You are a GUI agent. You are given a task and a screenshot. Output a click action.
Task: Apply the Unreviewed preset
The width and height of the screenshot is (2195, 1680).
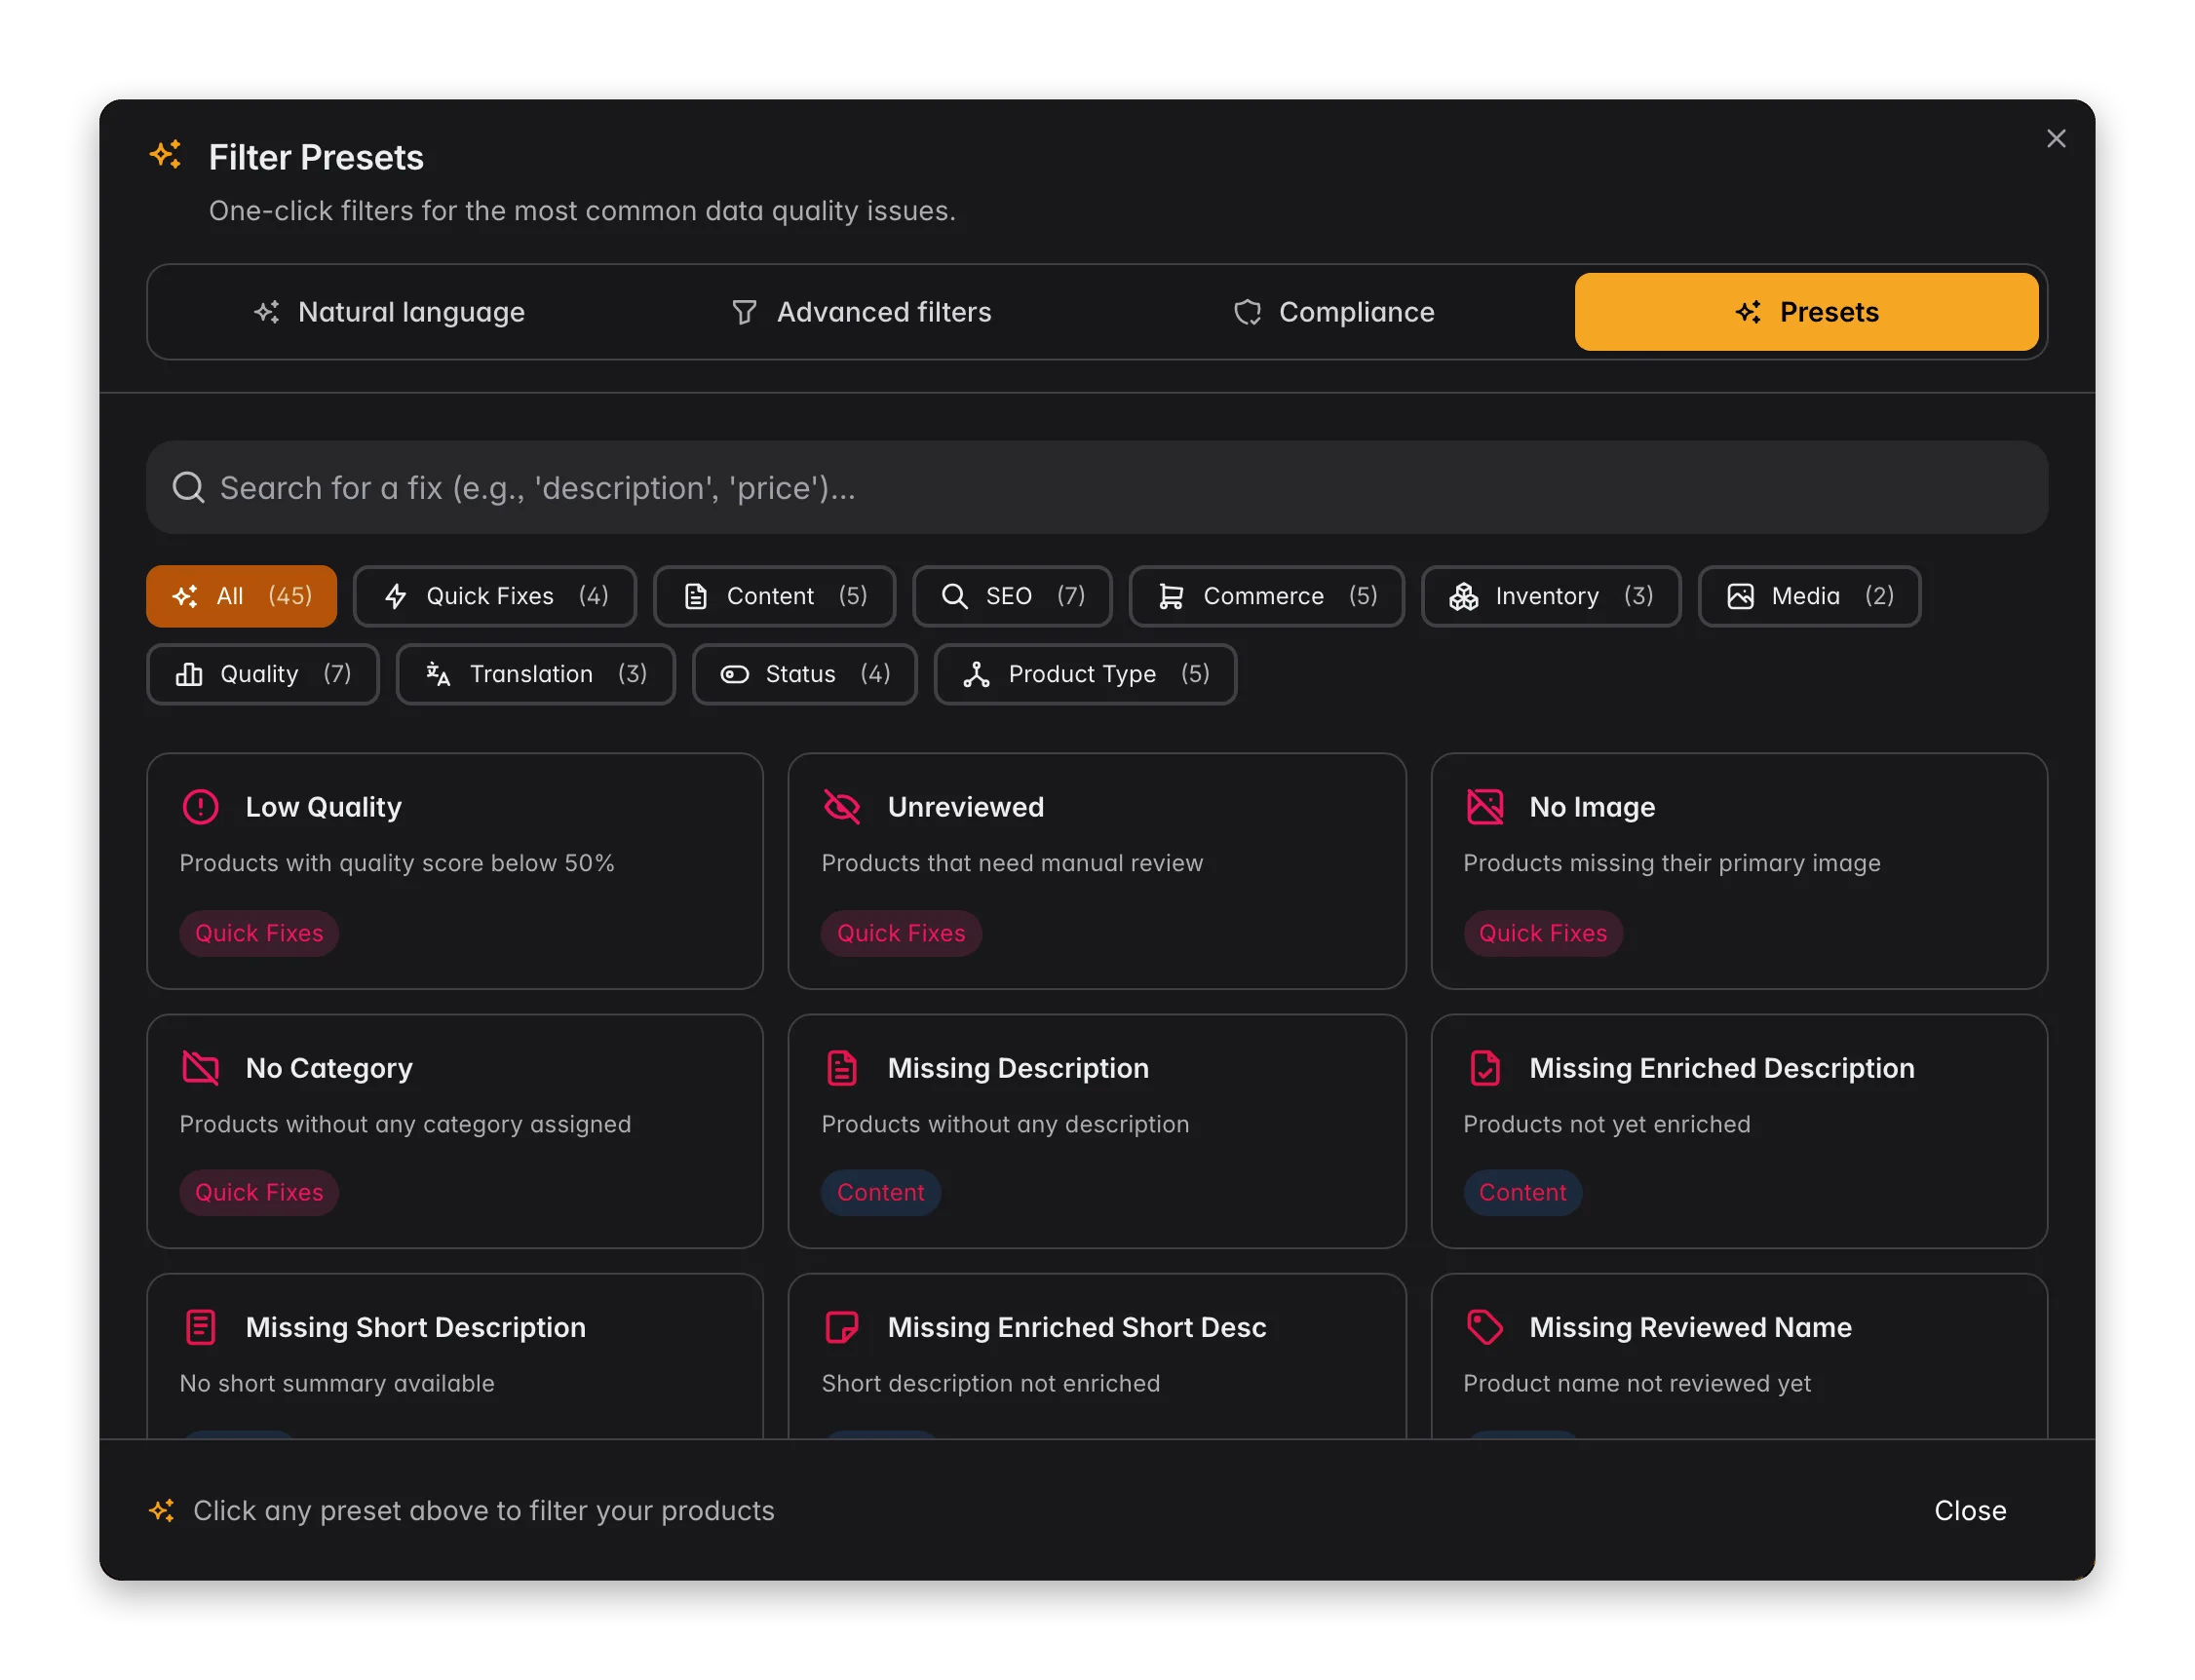(1097, 871)
